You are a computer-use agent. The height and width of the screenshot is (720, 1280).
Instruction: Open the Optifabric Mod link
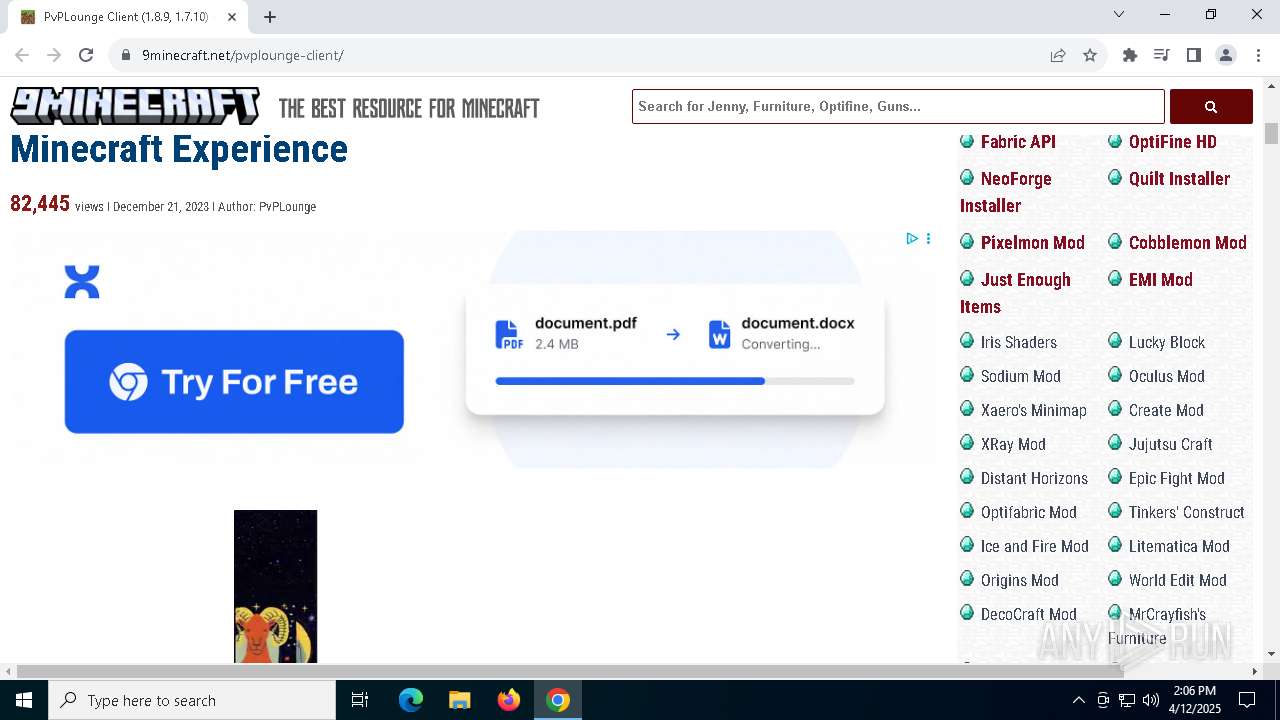click(x=1029, y=512)
